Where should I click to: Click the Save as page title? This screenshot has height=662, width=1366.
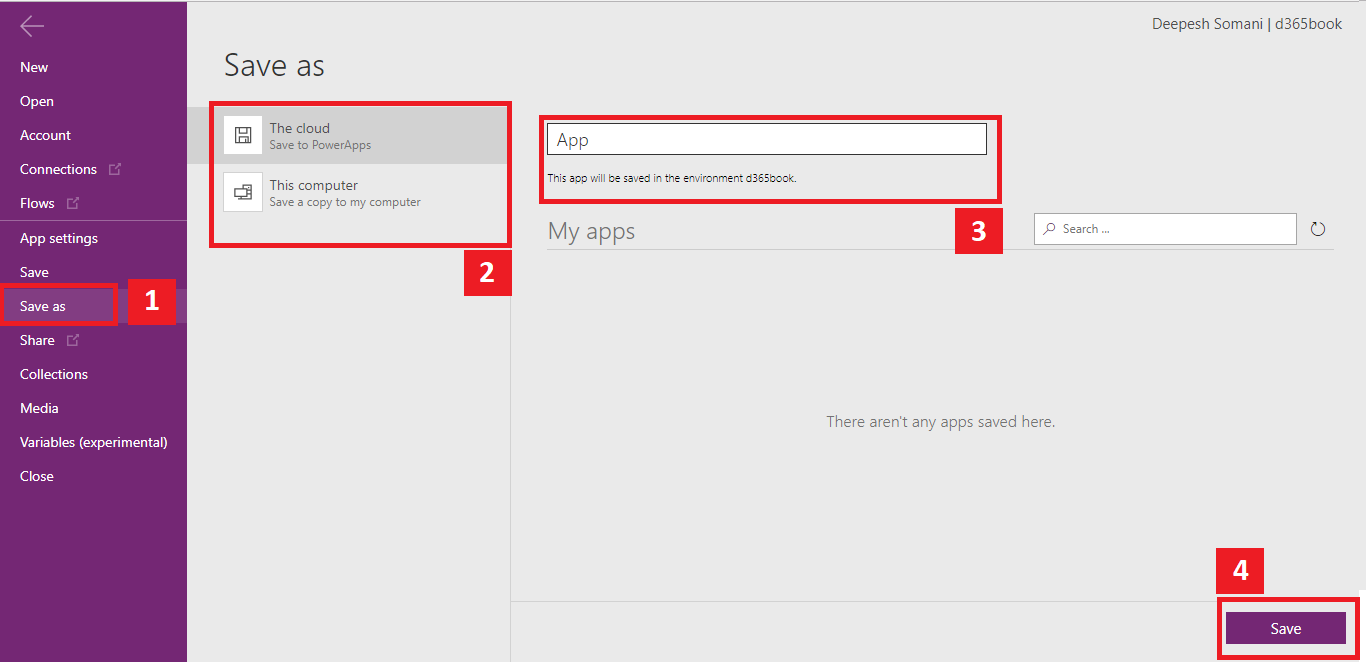(274, 65)
